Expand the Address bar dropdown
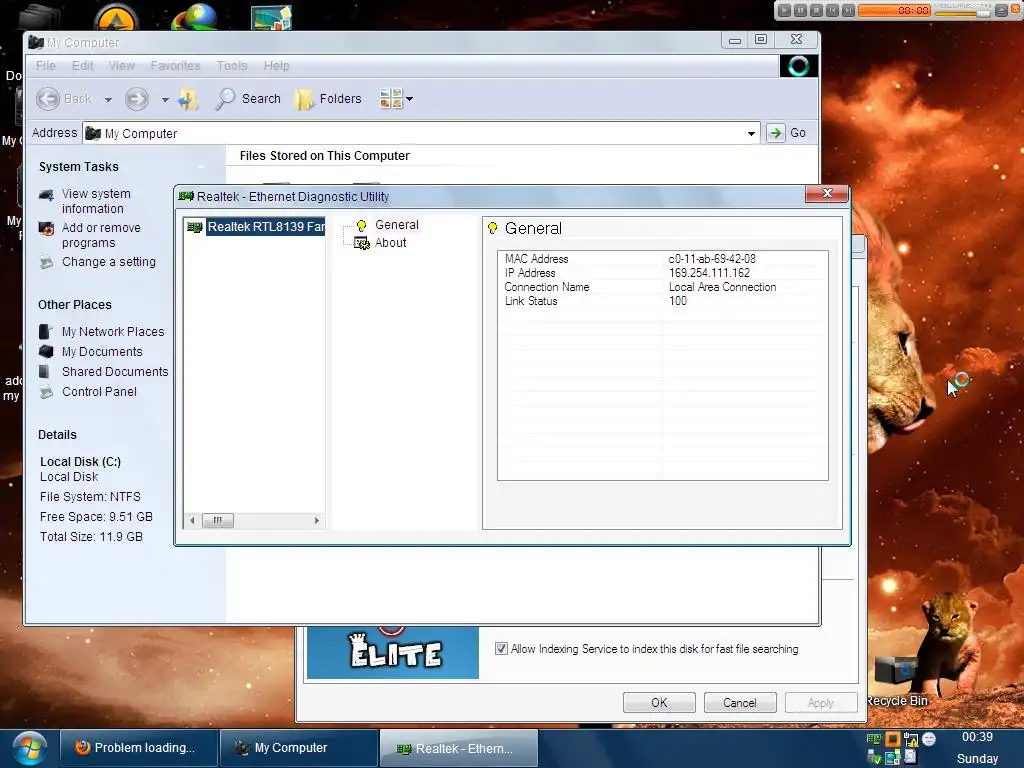 [751, 133]
